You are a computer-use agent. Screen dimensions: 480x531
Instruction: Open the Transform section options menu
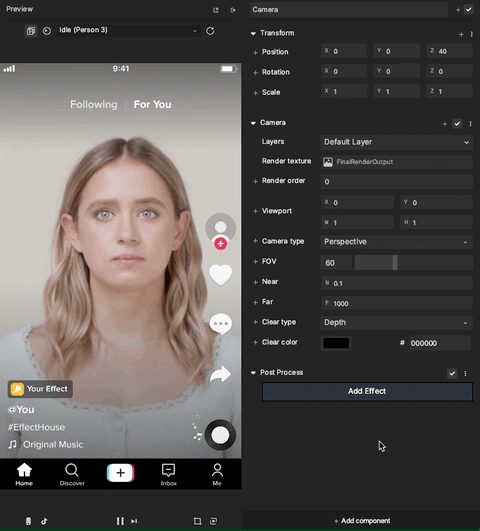472,34
